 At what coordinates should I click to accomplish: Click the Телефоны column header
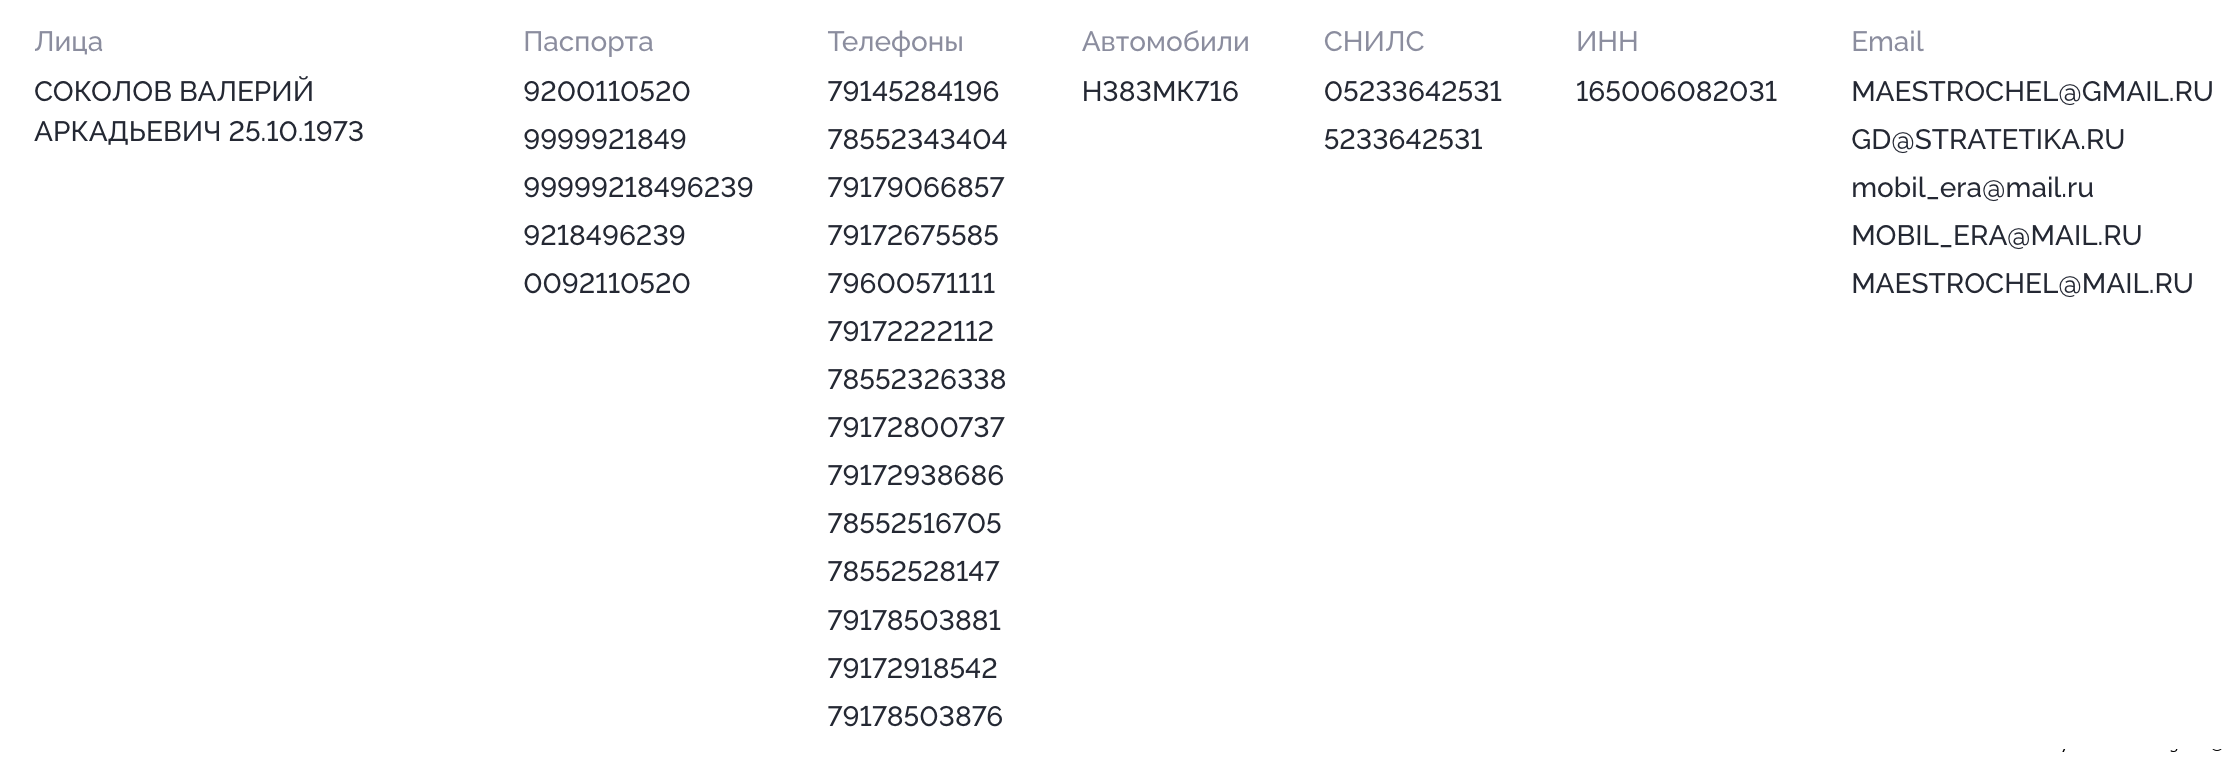(x=895, y=42)
